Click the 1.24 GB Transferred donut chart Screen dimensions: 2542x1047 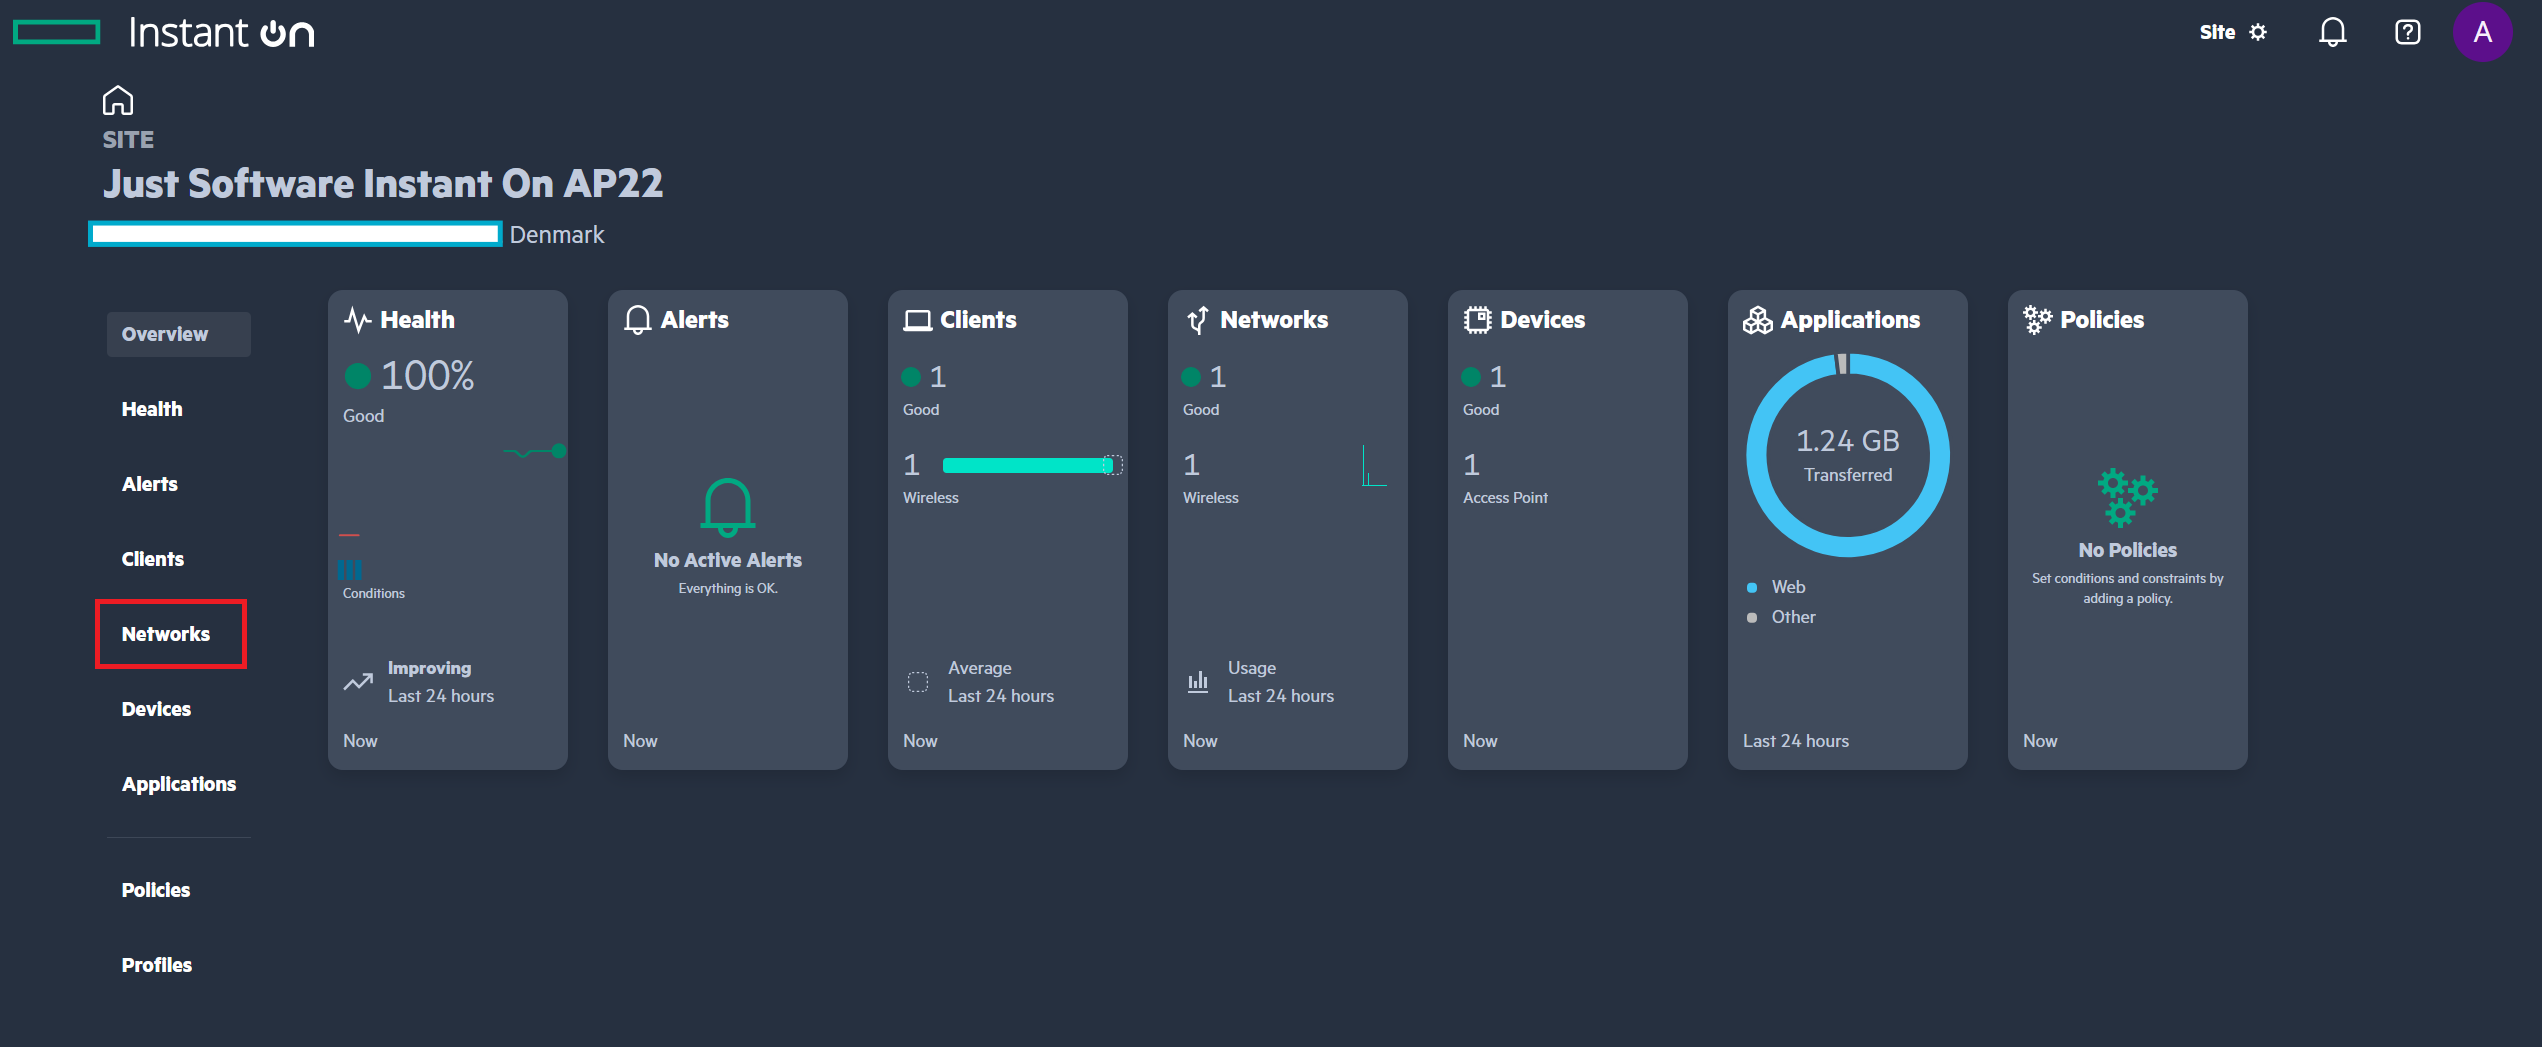(1847, 455)
